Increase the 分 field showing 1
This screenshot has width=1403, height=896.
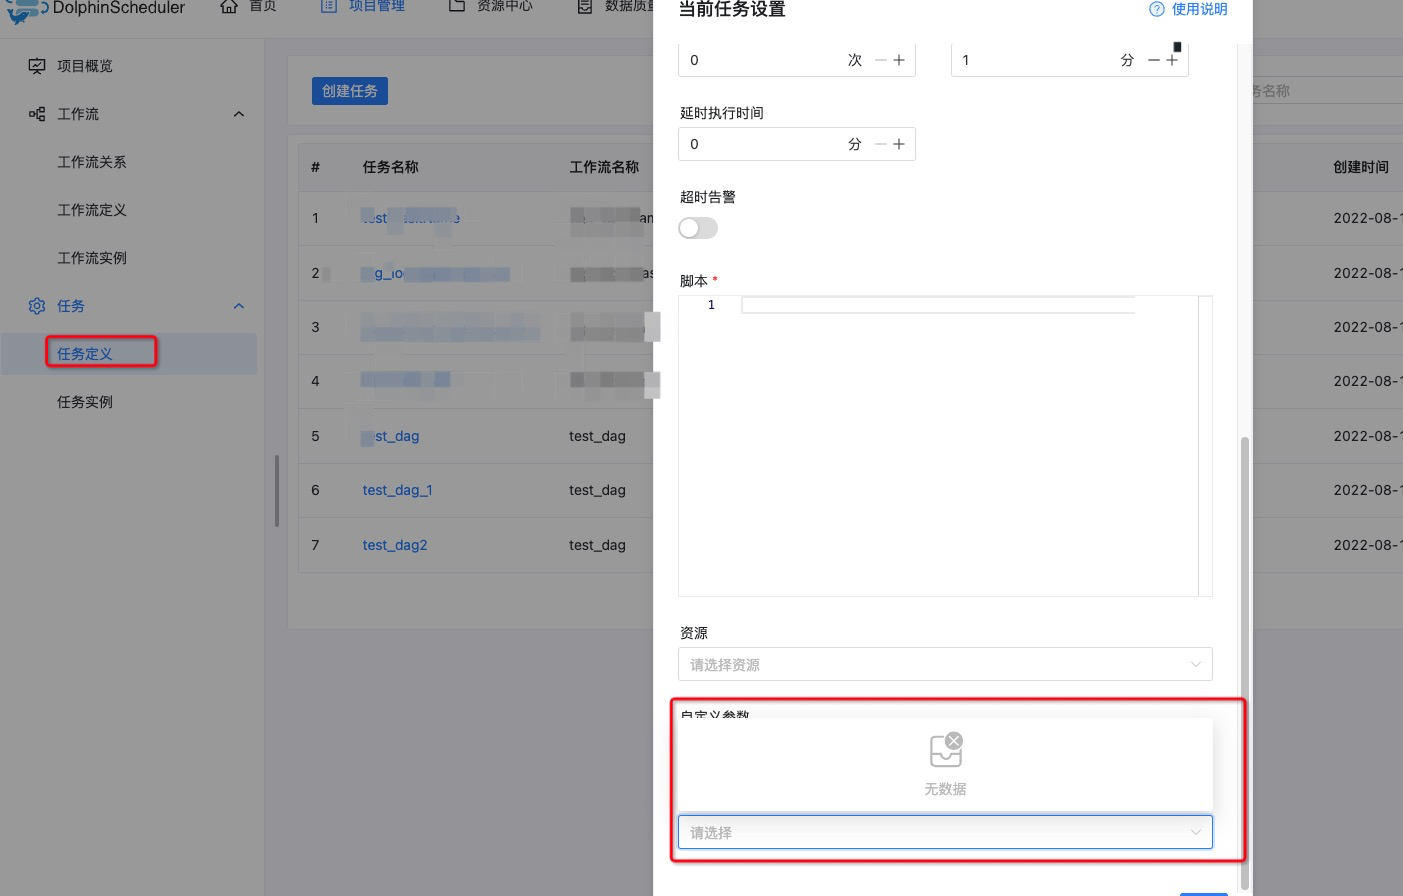1172,60
